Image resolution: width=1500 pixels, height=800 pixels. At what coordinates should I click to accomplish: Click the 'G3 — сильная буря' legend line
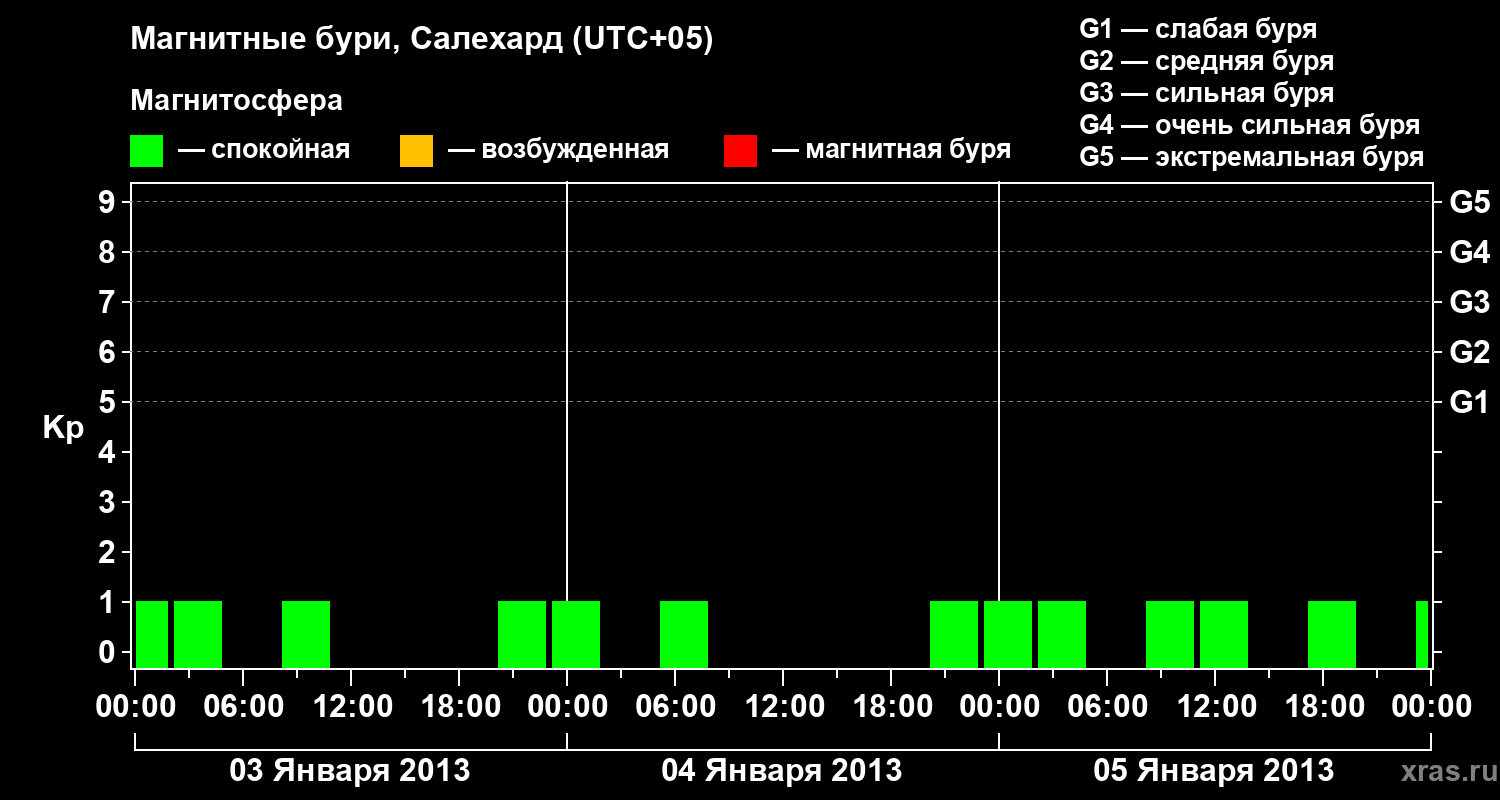[x=1206, y=93]
